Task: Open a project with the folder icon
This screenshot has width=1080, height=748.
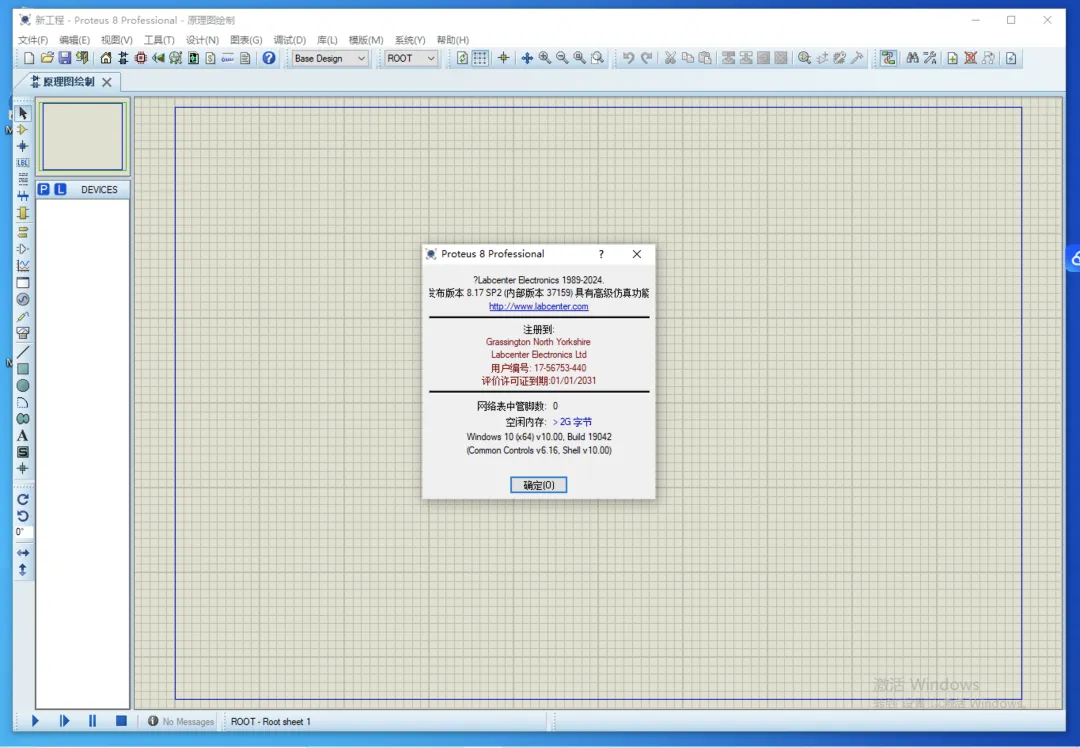Action: 47,59
